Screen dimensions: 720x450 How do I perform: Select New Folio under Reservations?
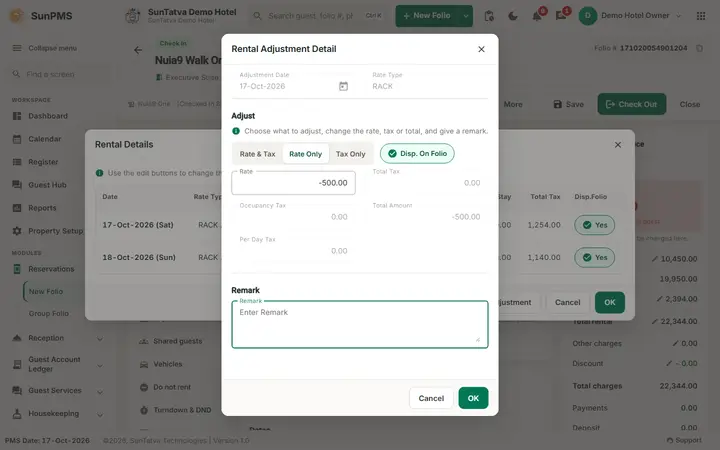click(x=46, y=292)
